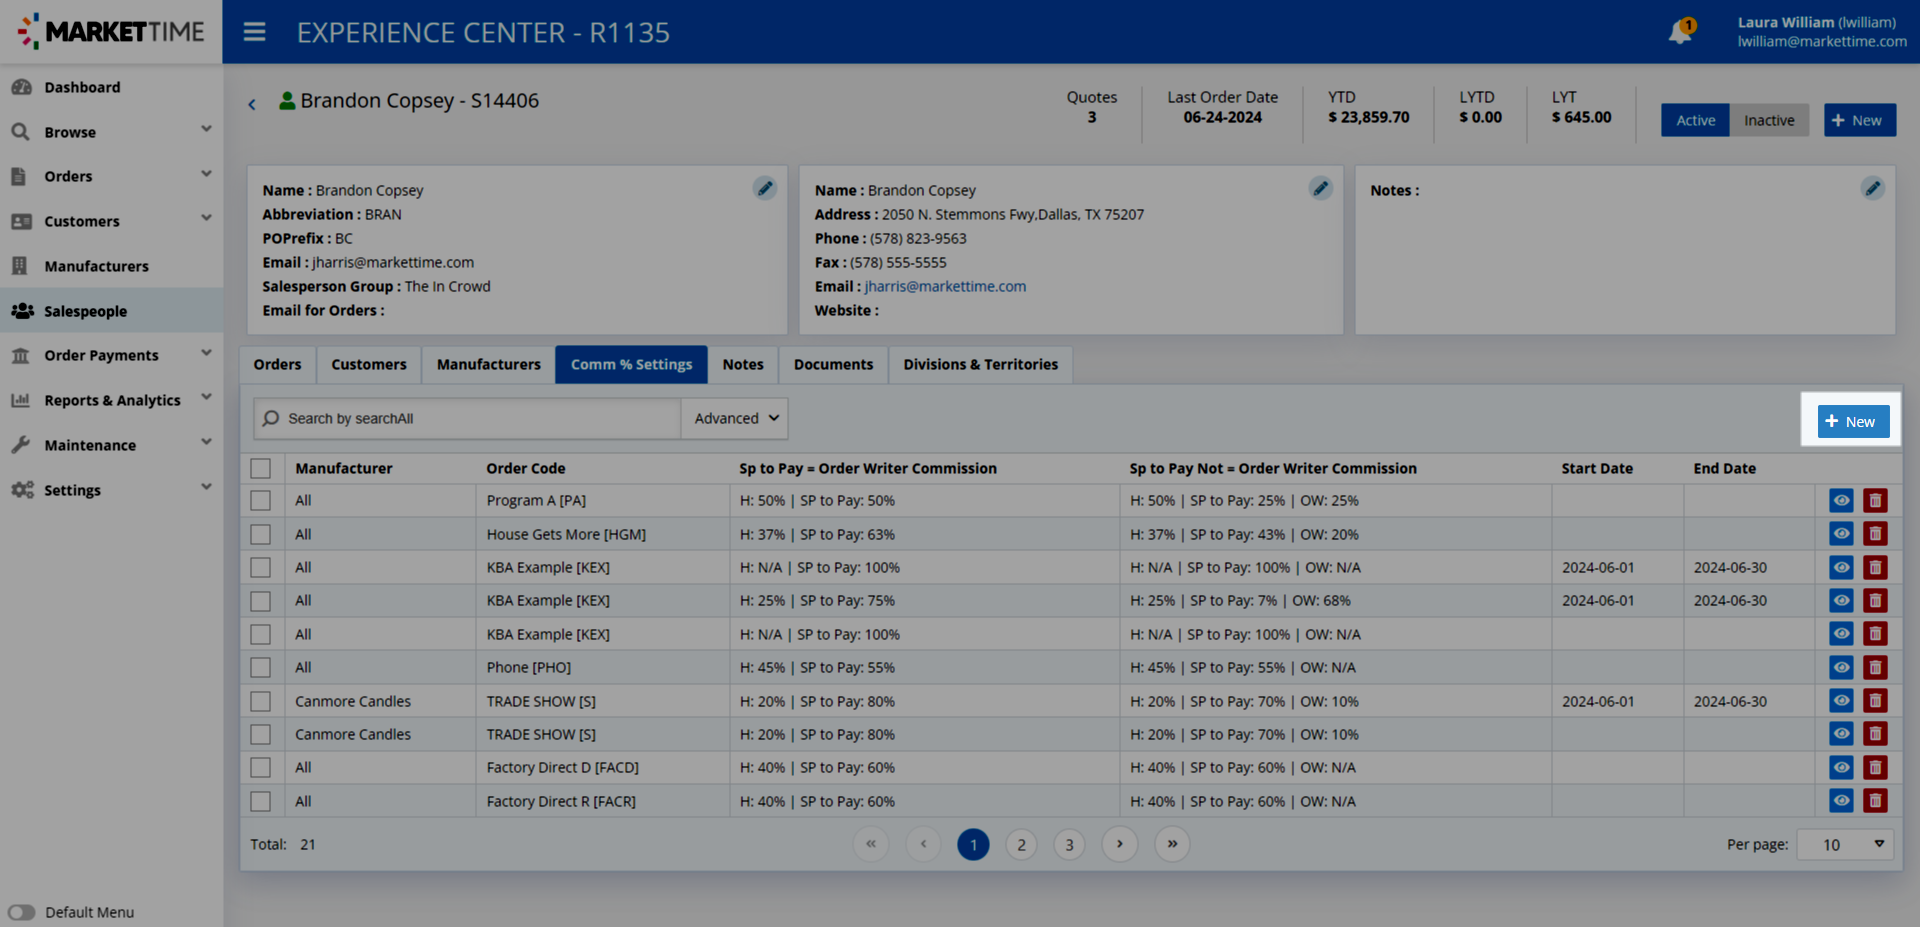The image size is (1920, 927).
Task: Click the notification bell icon
Action: click(x=1680, y=32)
